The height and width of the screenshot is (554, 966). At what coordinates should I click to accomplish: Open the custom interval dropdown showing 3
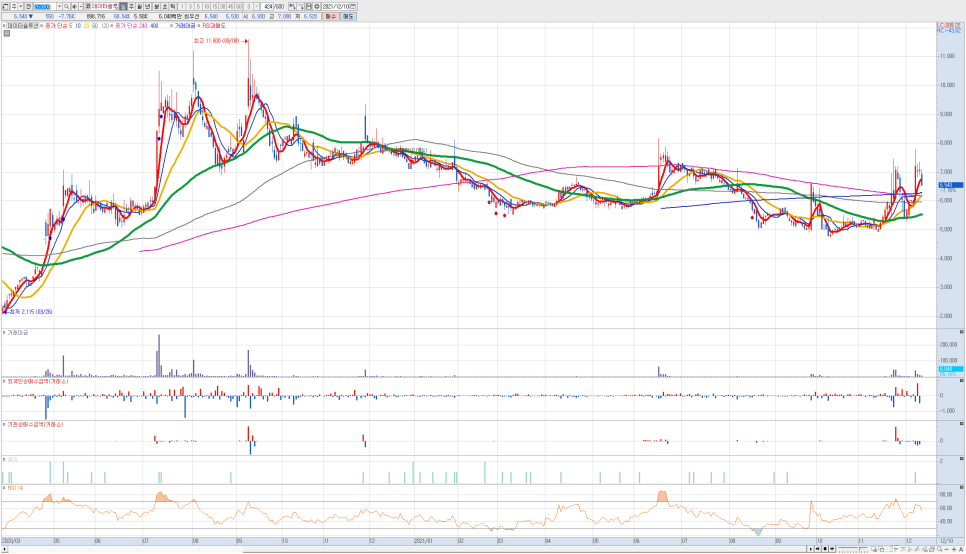click(257, 6)
